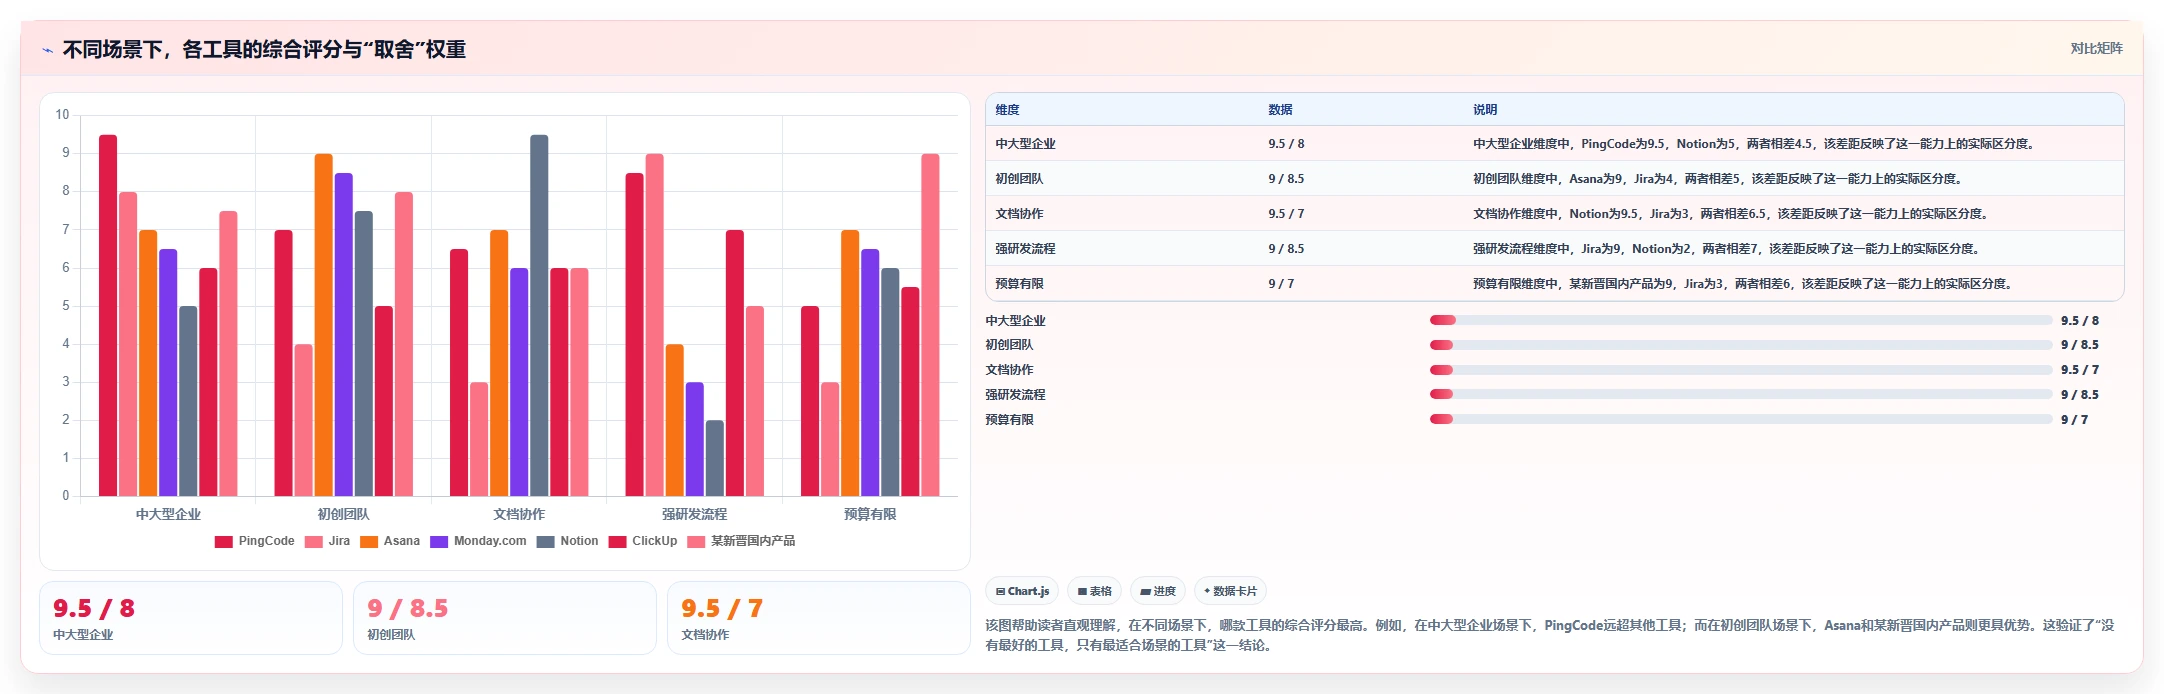Viewport: 2164px width, 694px height.
Task: Click the card title 不同场景下，各工具的综合评分
Action: point(264,49)
